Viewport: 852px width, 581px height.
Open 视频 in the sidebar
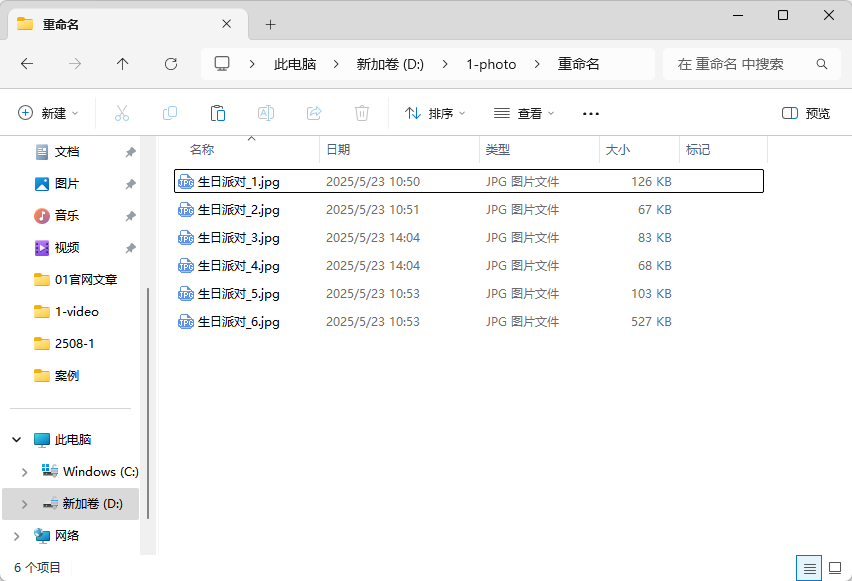pyautogui.click(x=67, y=248)
